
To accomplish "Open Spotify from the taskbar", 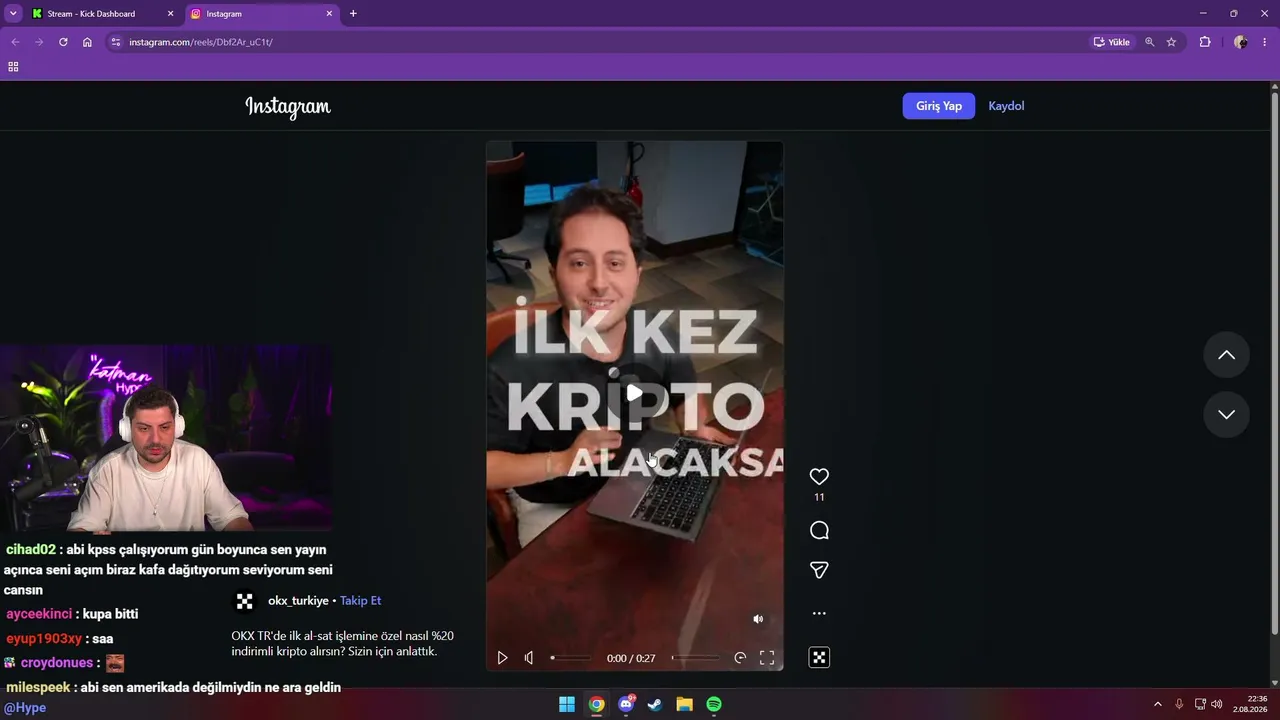I will tap(714, 704).
